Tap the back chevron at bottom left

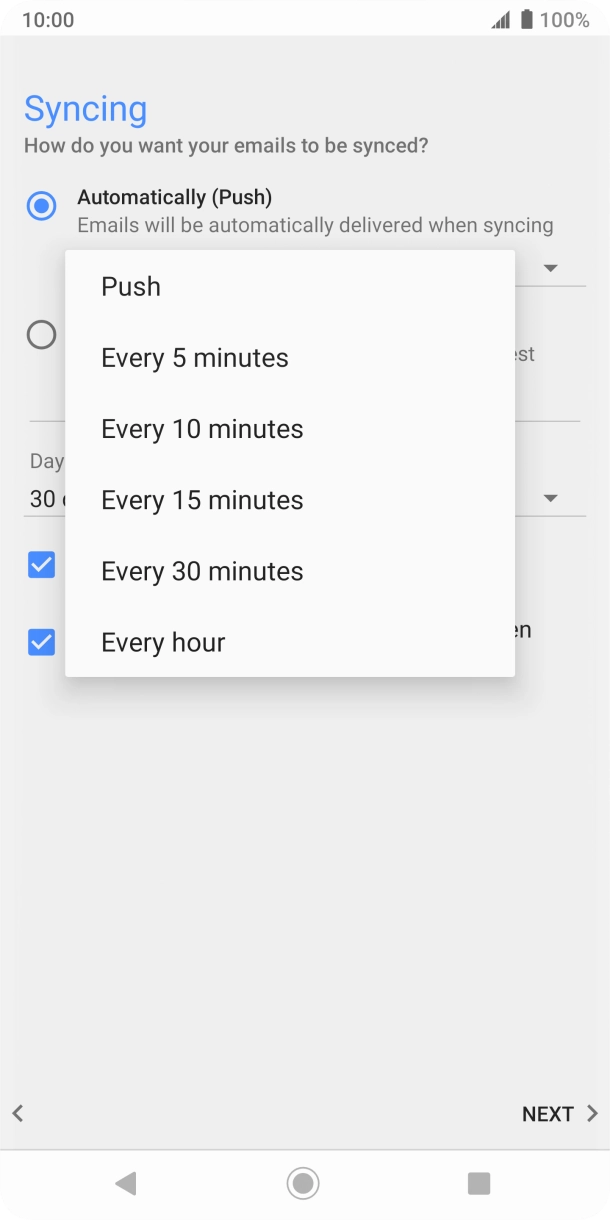[17, 1113]
